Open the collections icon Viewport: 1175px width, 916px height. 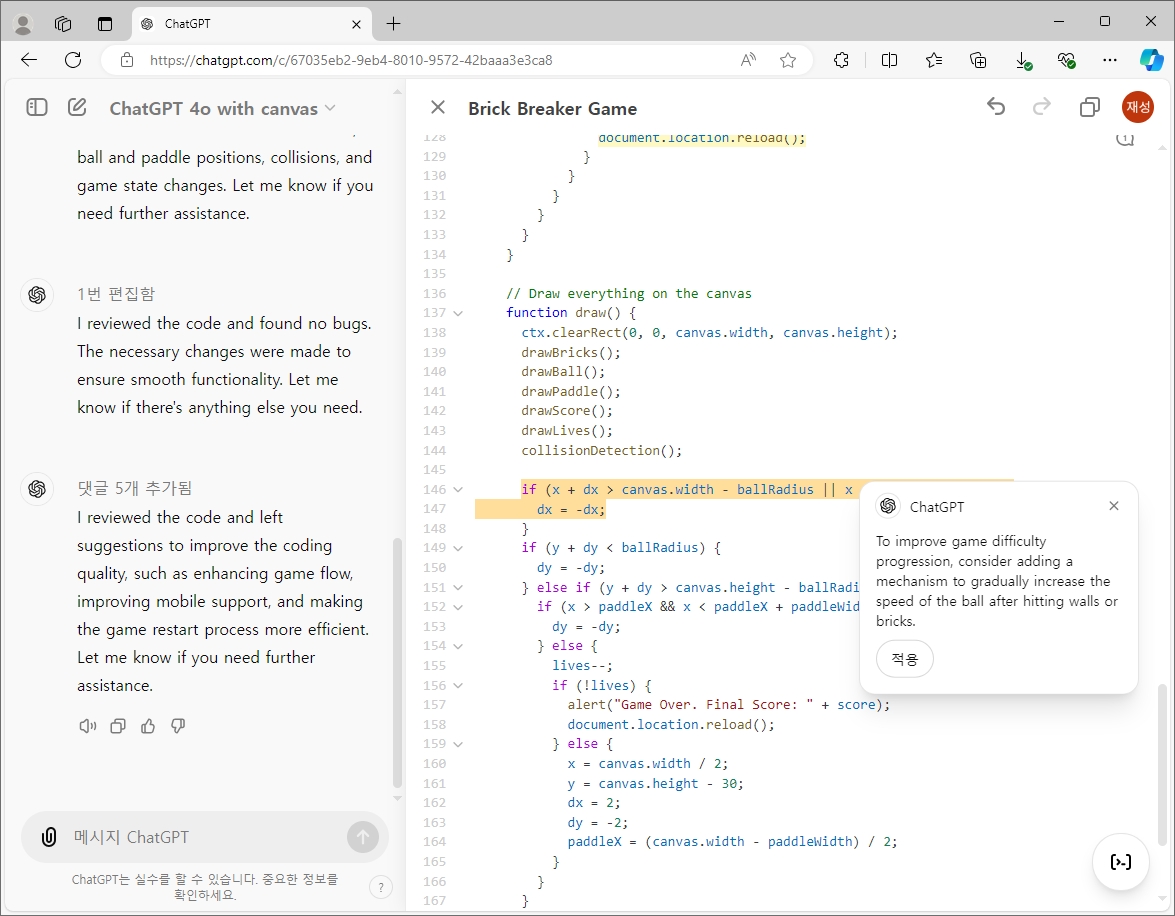(x=978, y=60)
